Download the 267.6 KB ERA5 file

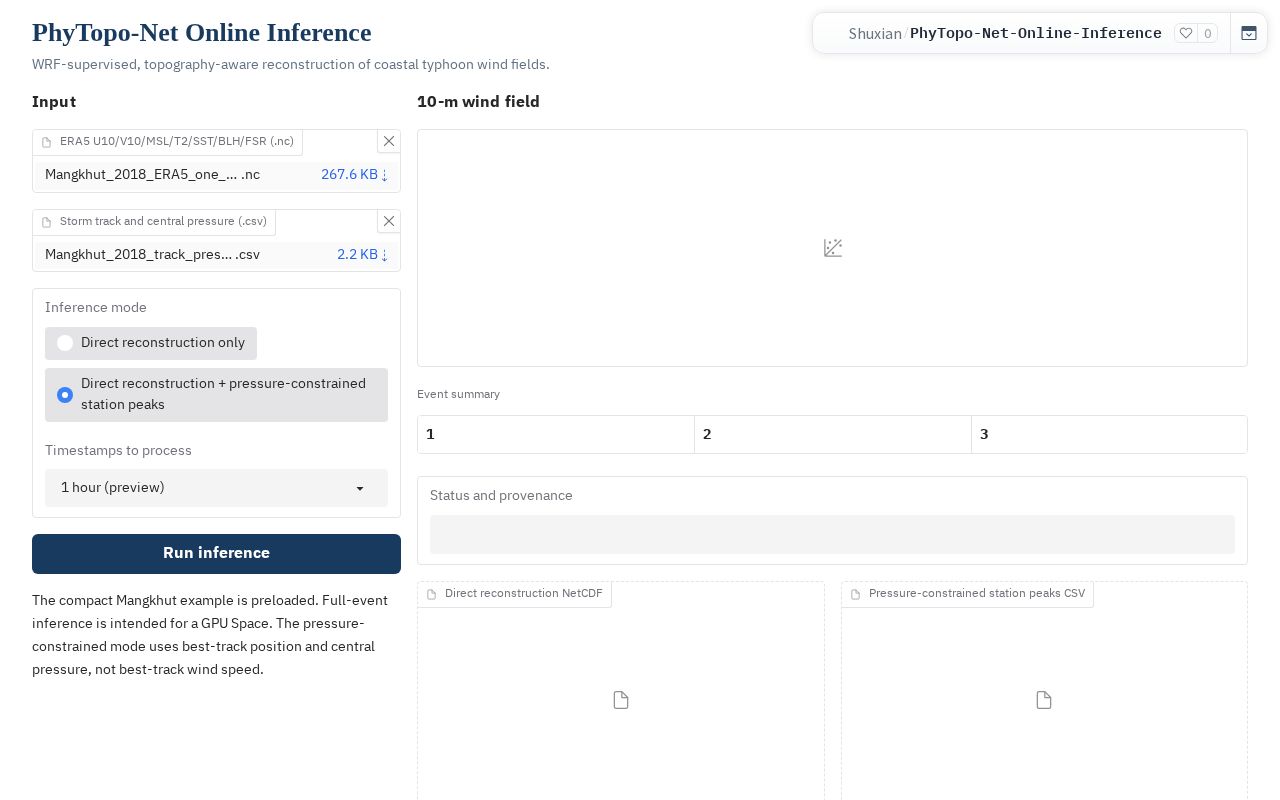pos(354,174)
